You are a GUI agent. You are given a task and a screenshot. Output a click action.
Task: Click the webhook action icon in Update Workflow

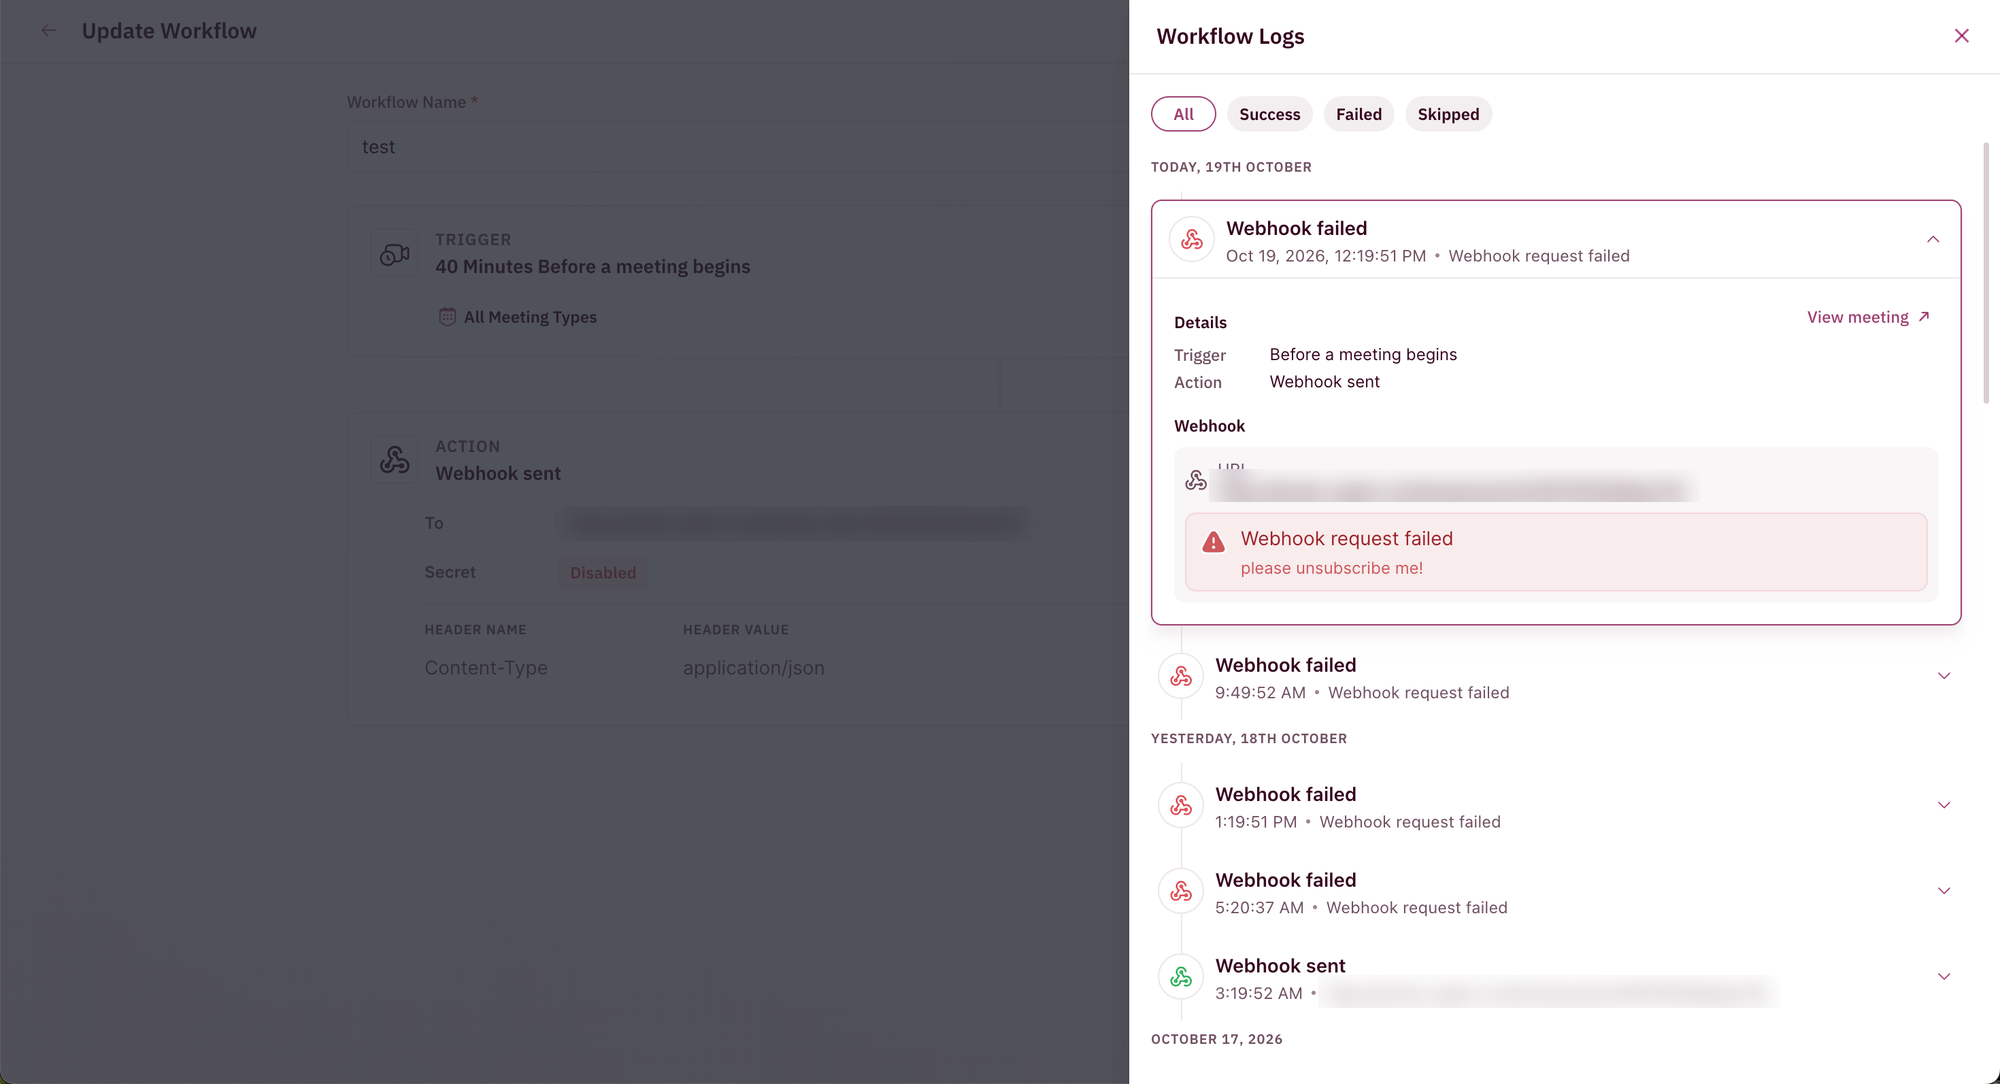pyautogui.click(x=395, y=460)
